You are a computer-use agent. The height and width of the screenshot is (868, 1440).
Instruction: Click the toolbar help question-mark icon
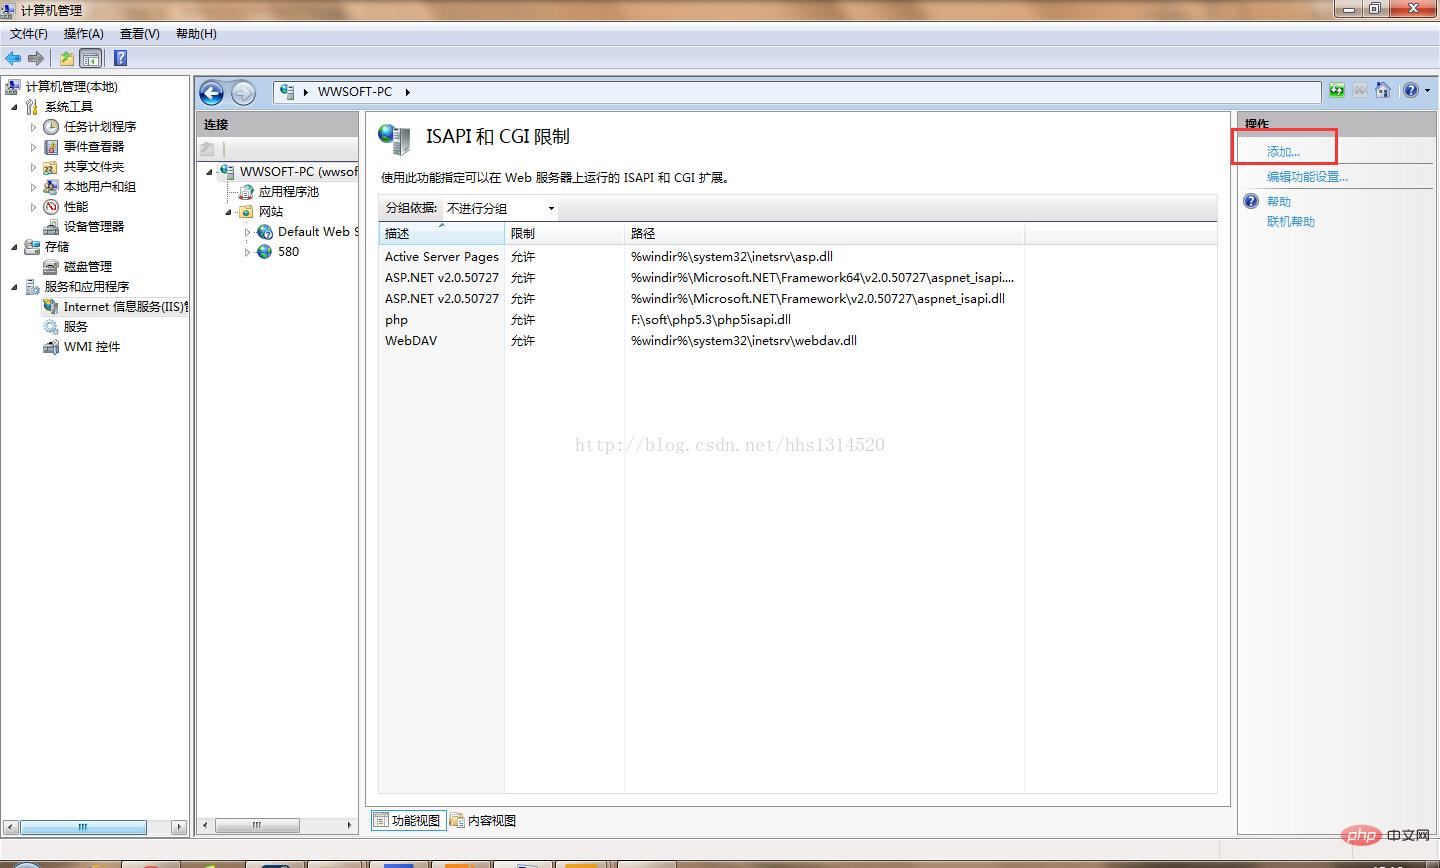tap(120, 59)
